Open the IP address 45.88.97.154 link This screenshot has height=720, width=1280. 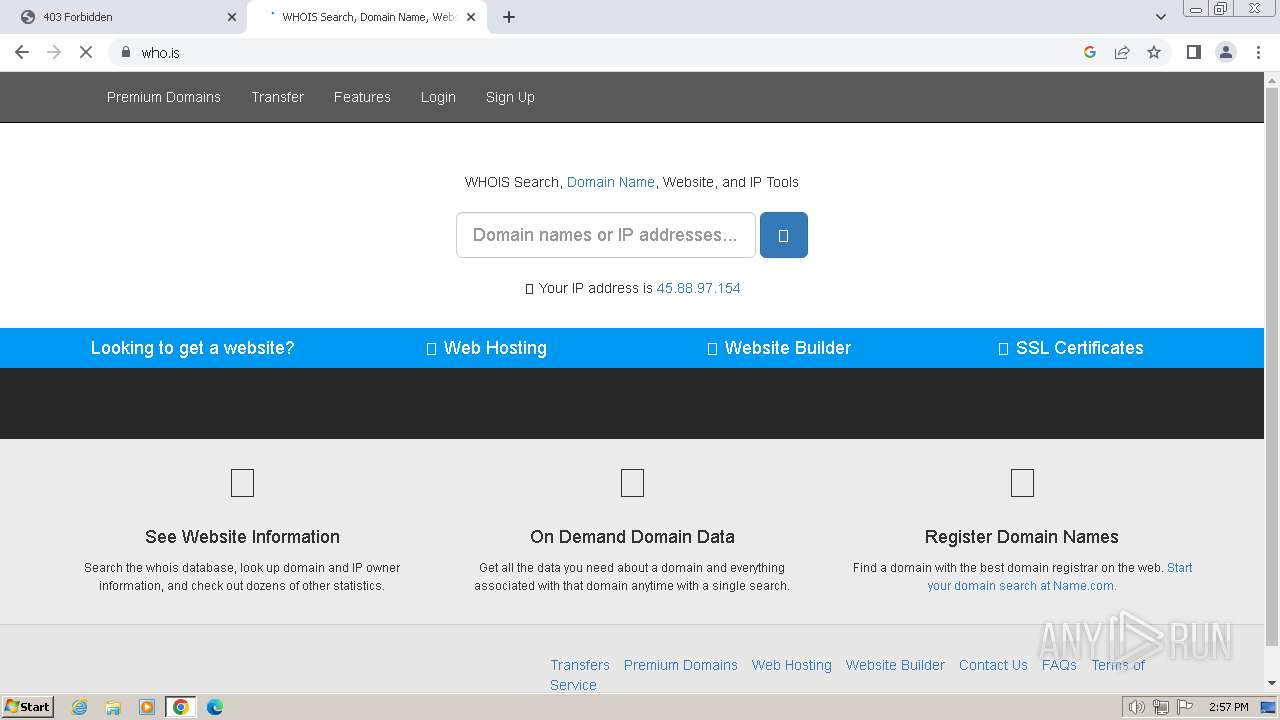pos(699,288)
